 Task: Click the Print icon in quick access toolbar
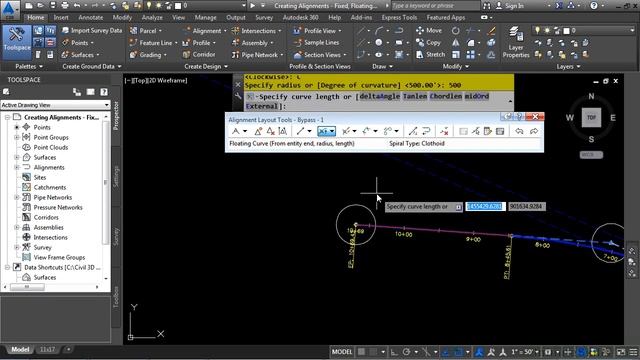tap(65, 6)
